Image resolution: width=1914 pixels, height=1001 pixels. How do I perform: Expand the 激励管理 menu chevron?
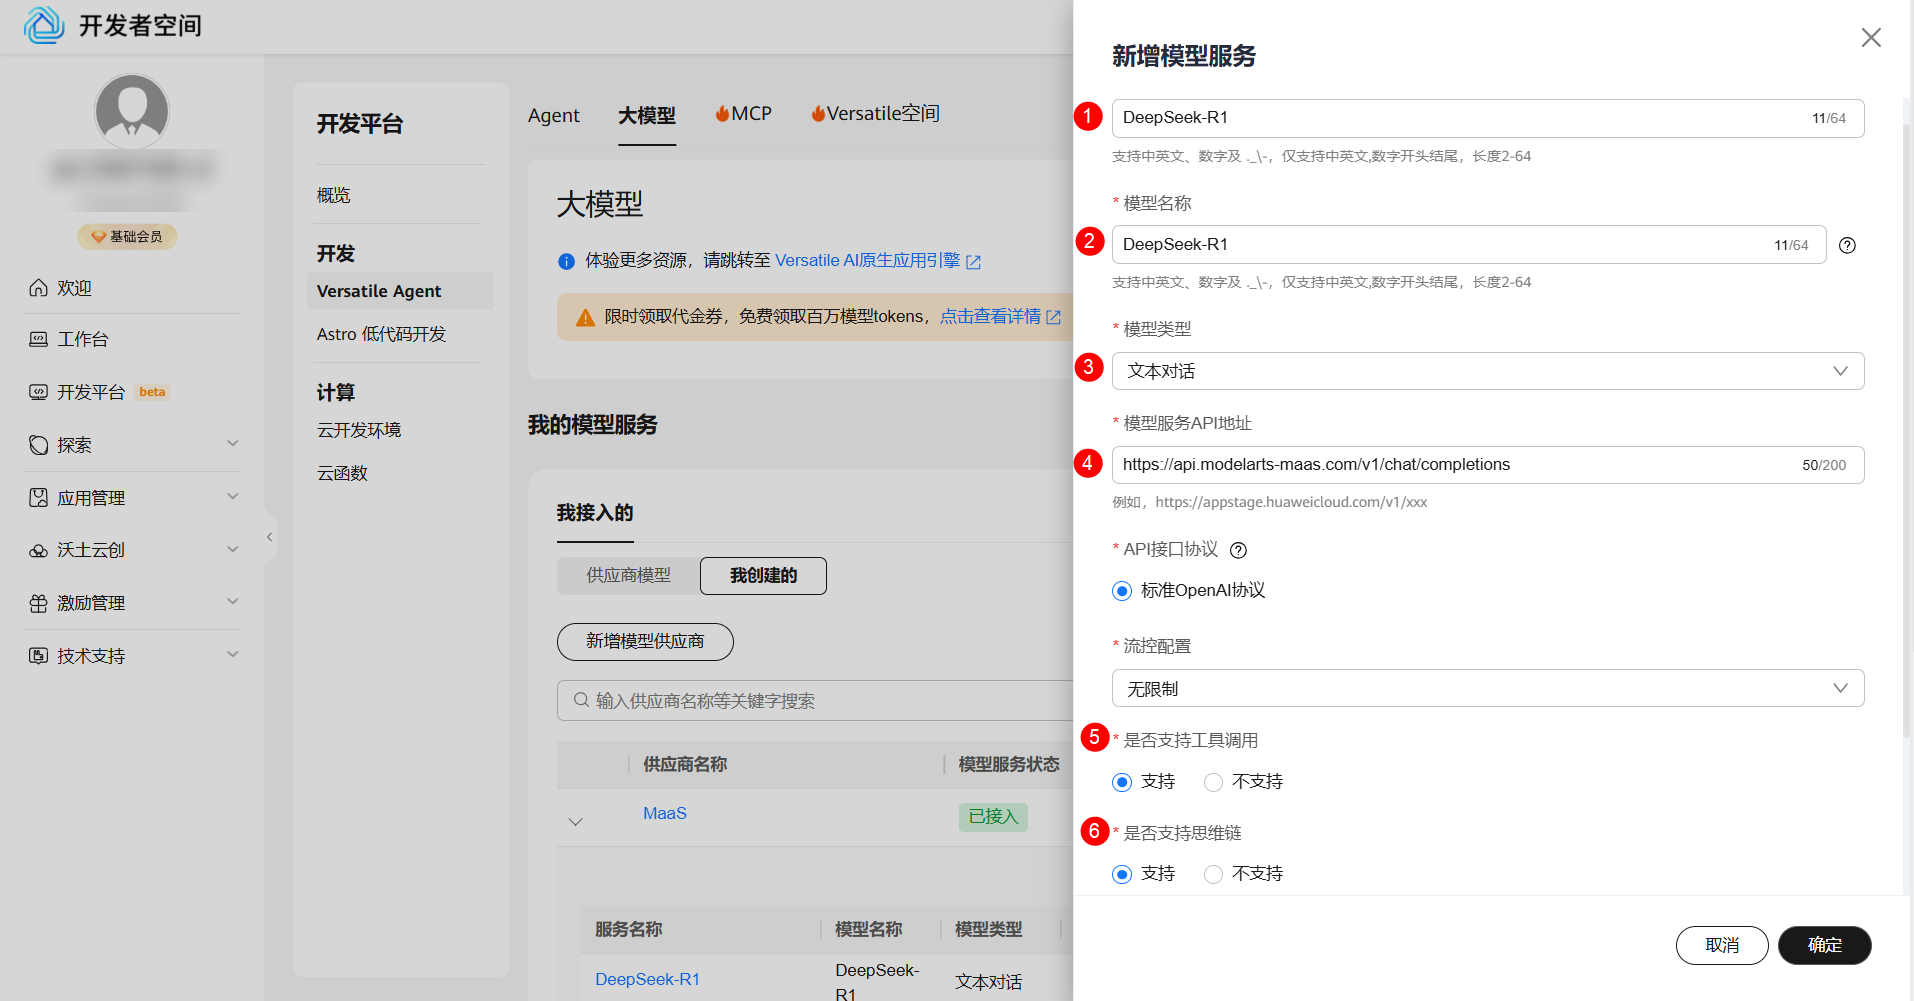[x=233, y=601]
